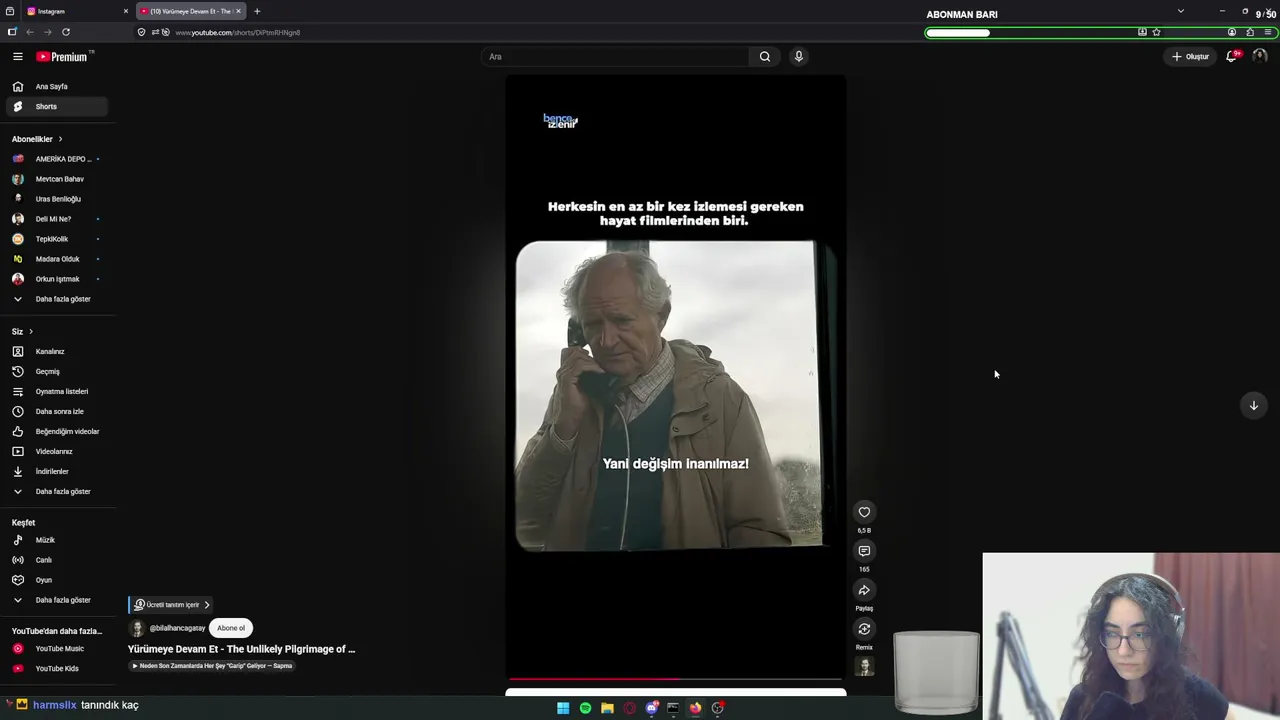Click the search magnifier button
The width and height of the screenshot is (1280, 720).
click(x=765, y=57)
